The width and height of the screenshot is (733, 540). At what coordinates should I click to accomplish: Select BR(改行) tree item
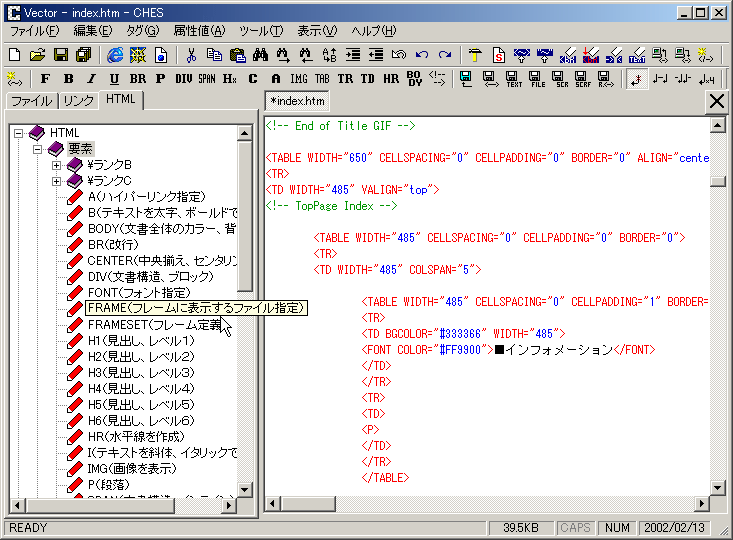[x=114, y=245]
